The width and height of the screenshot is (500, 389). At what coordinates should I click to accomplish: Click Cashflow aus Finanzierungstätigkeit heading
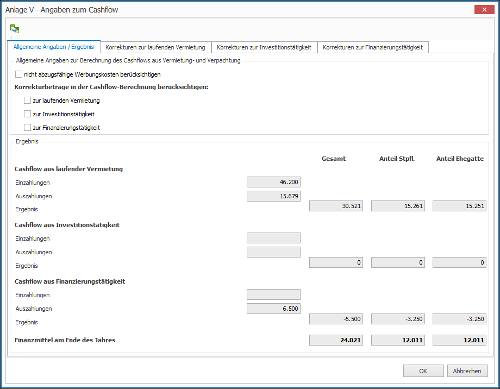point(70,281)
